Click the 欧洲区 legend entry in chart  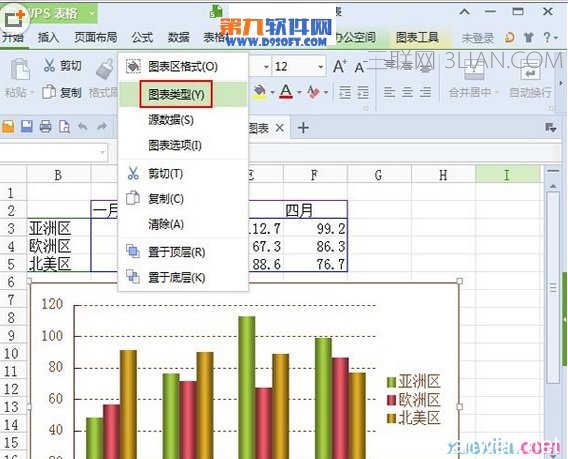point(414,400)
